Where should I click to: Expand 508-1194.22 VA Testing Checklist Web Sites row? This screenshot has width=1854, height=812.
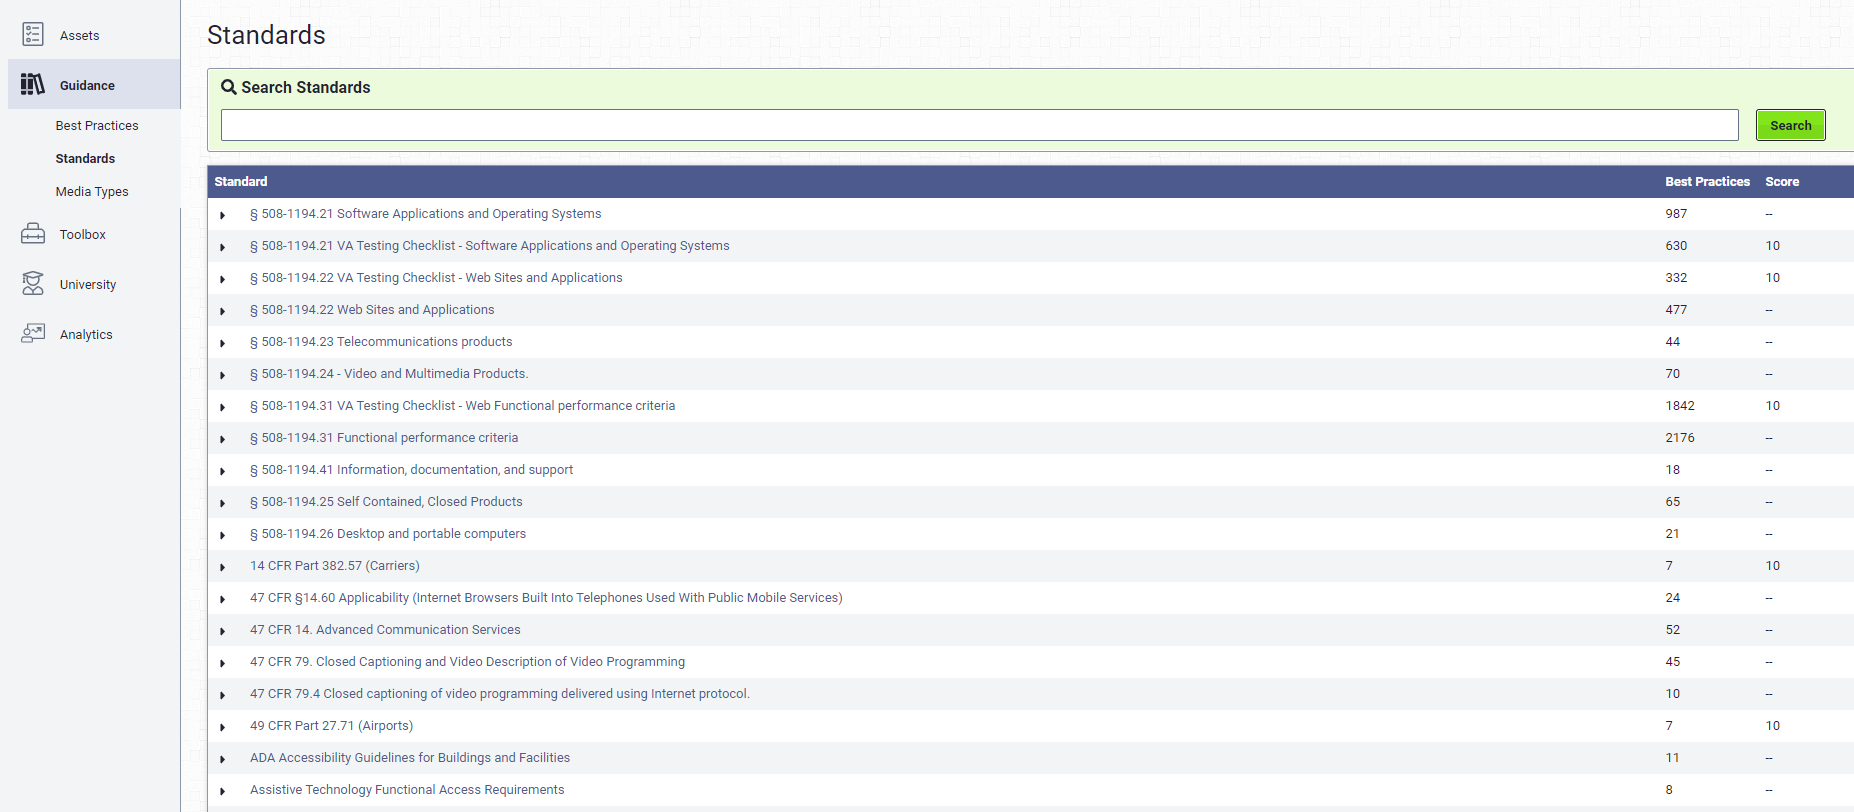point(223,279)
